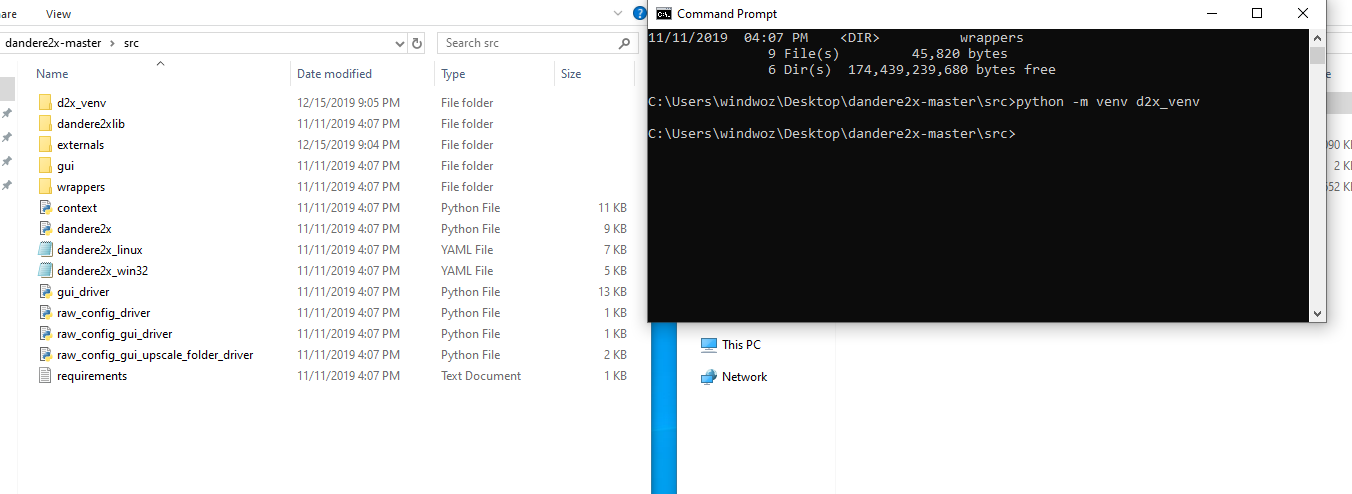The height and width of the screenshot is (494, 1352).
Task: Select the 'd2x_venv' file name
Action: (x=80, y=103)
